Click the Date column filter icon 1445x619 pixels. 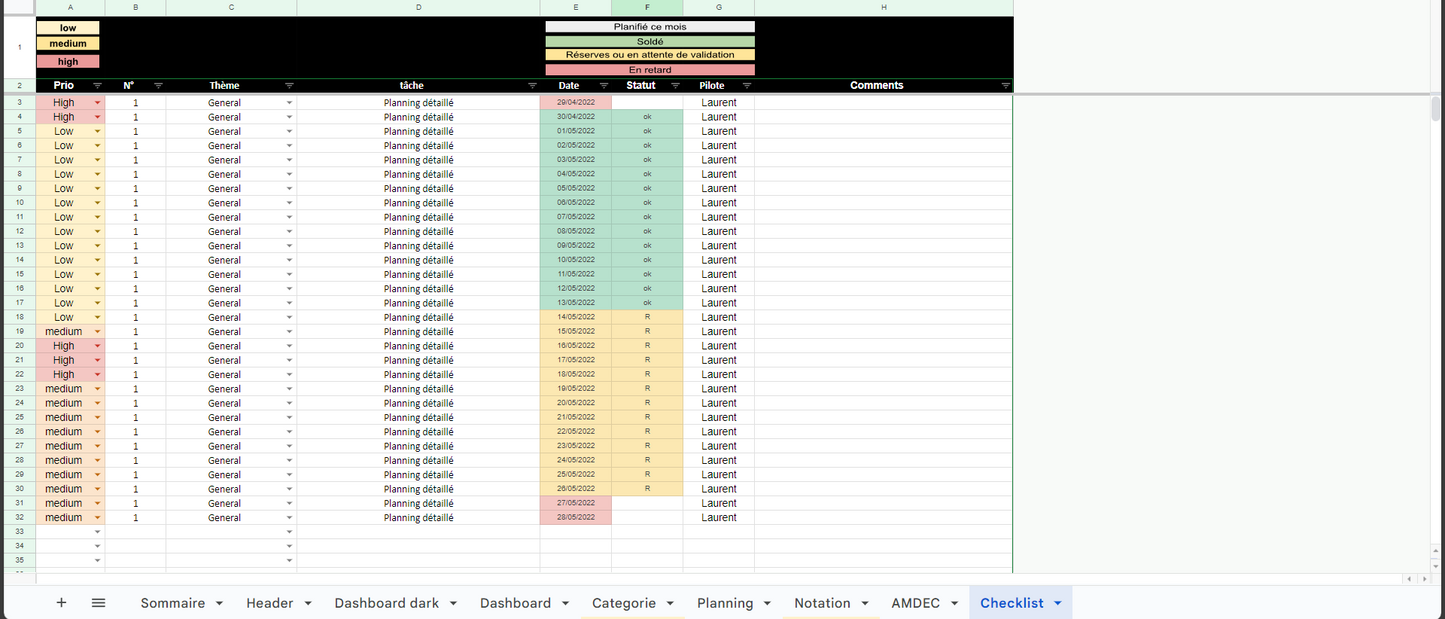coord(604,86)
